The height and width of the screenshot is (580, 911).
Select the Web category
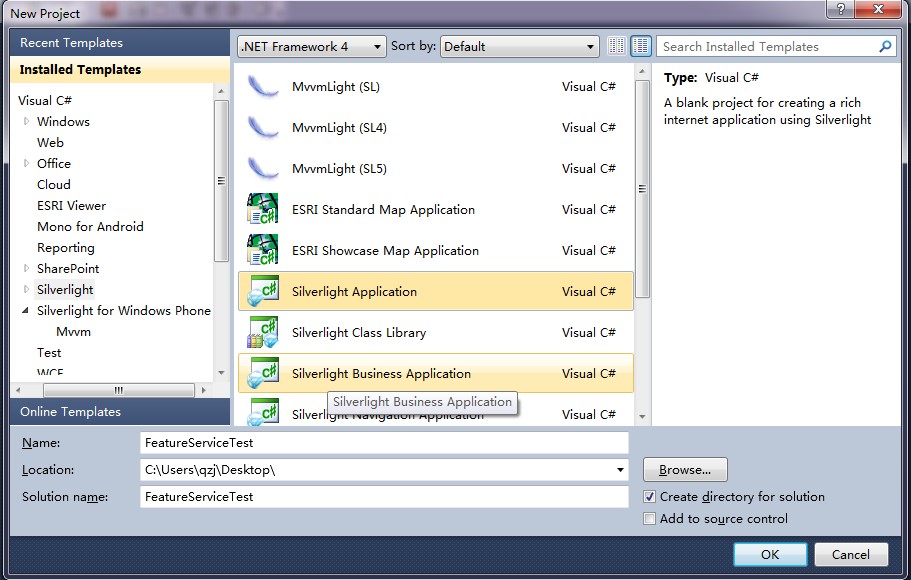[x=51, y=142]
